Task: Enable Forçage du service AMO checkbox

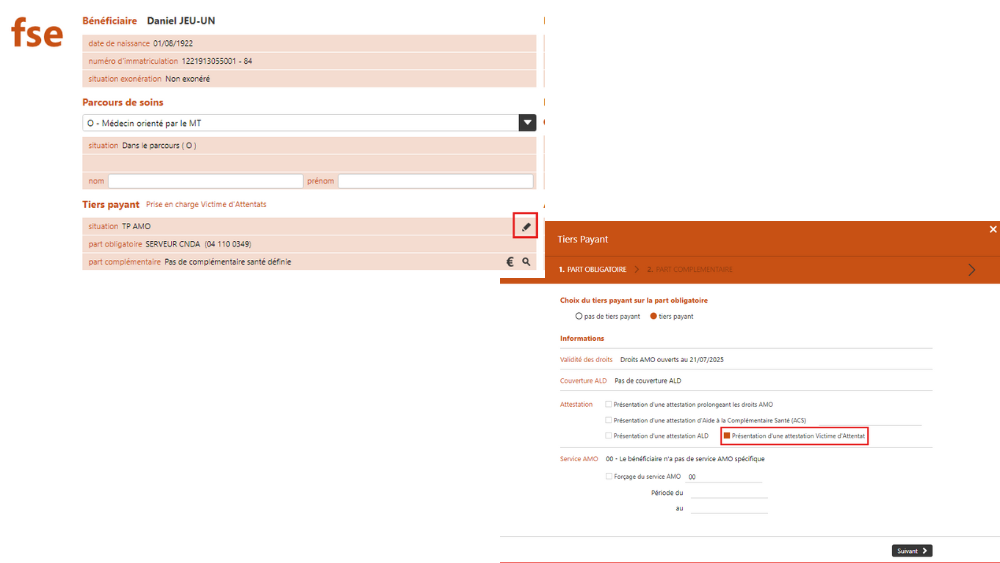Action: click(608, 477)
